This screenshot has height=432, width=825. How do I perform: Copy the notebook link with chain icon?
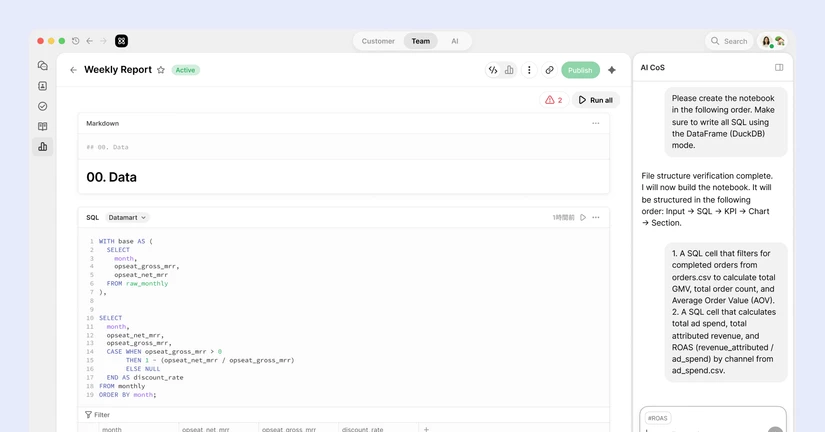[549, 70]
